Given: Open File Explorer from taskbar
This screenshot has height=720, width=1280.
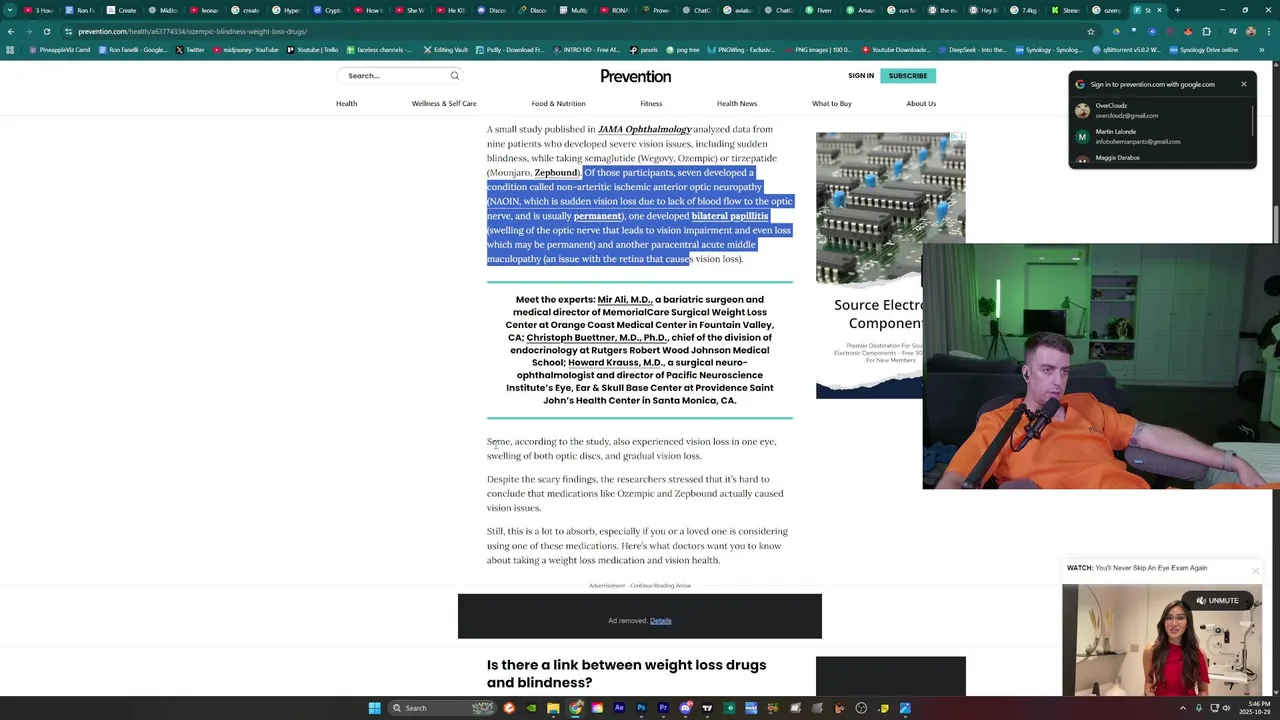Looking at the screenshot, I should coord(553,708).
